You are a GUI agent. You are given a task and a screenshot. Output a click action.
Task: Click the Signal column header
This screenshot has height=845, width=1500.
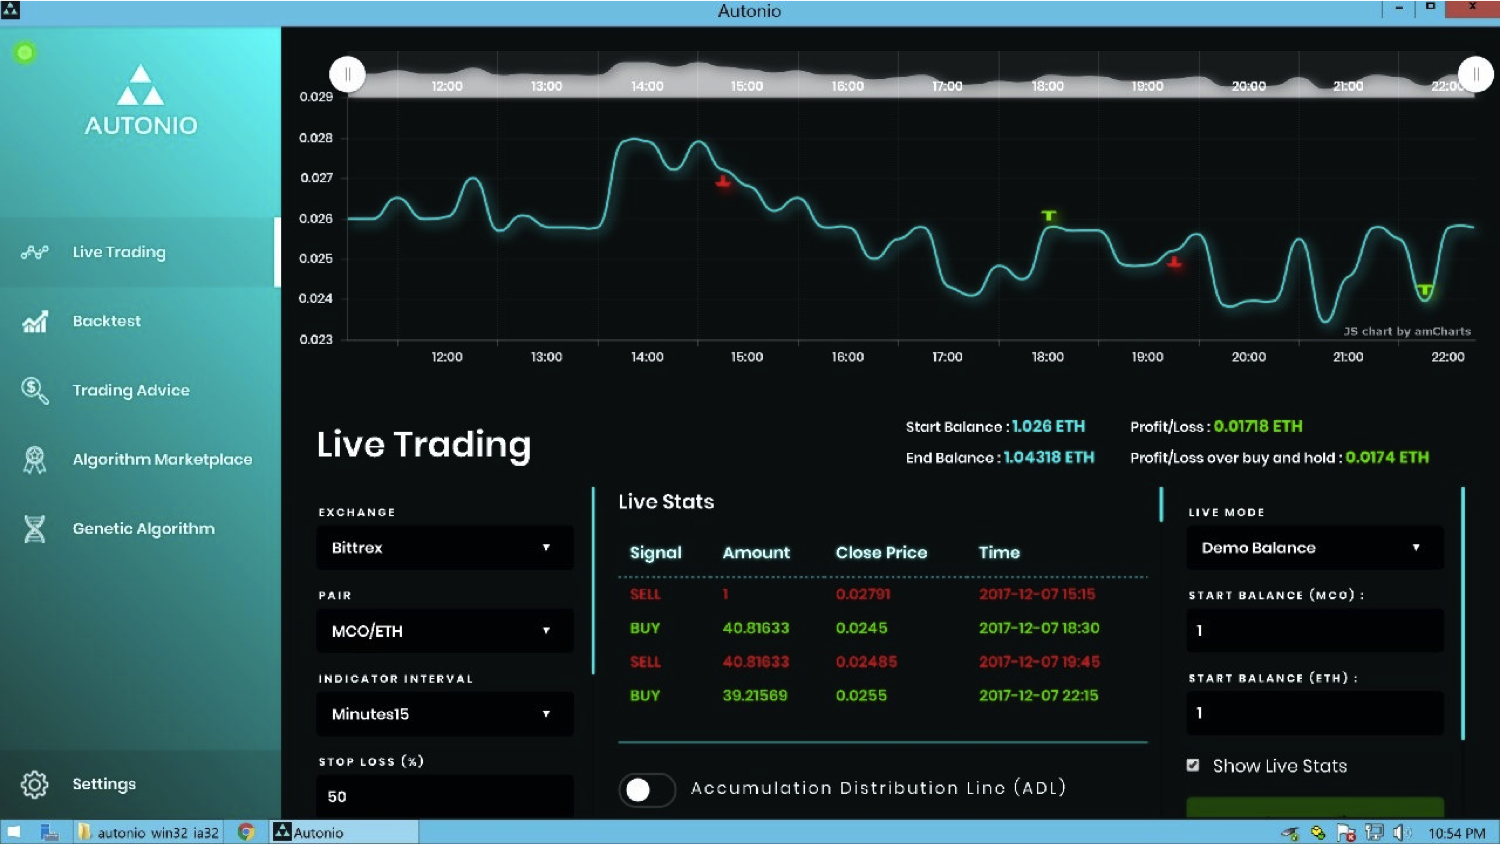point(655,552)
